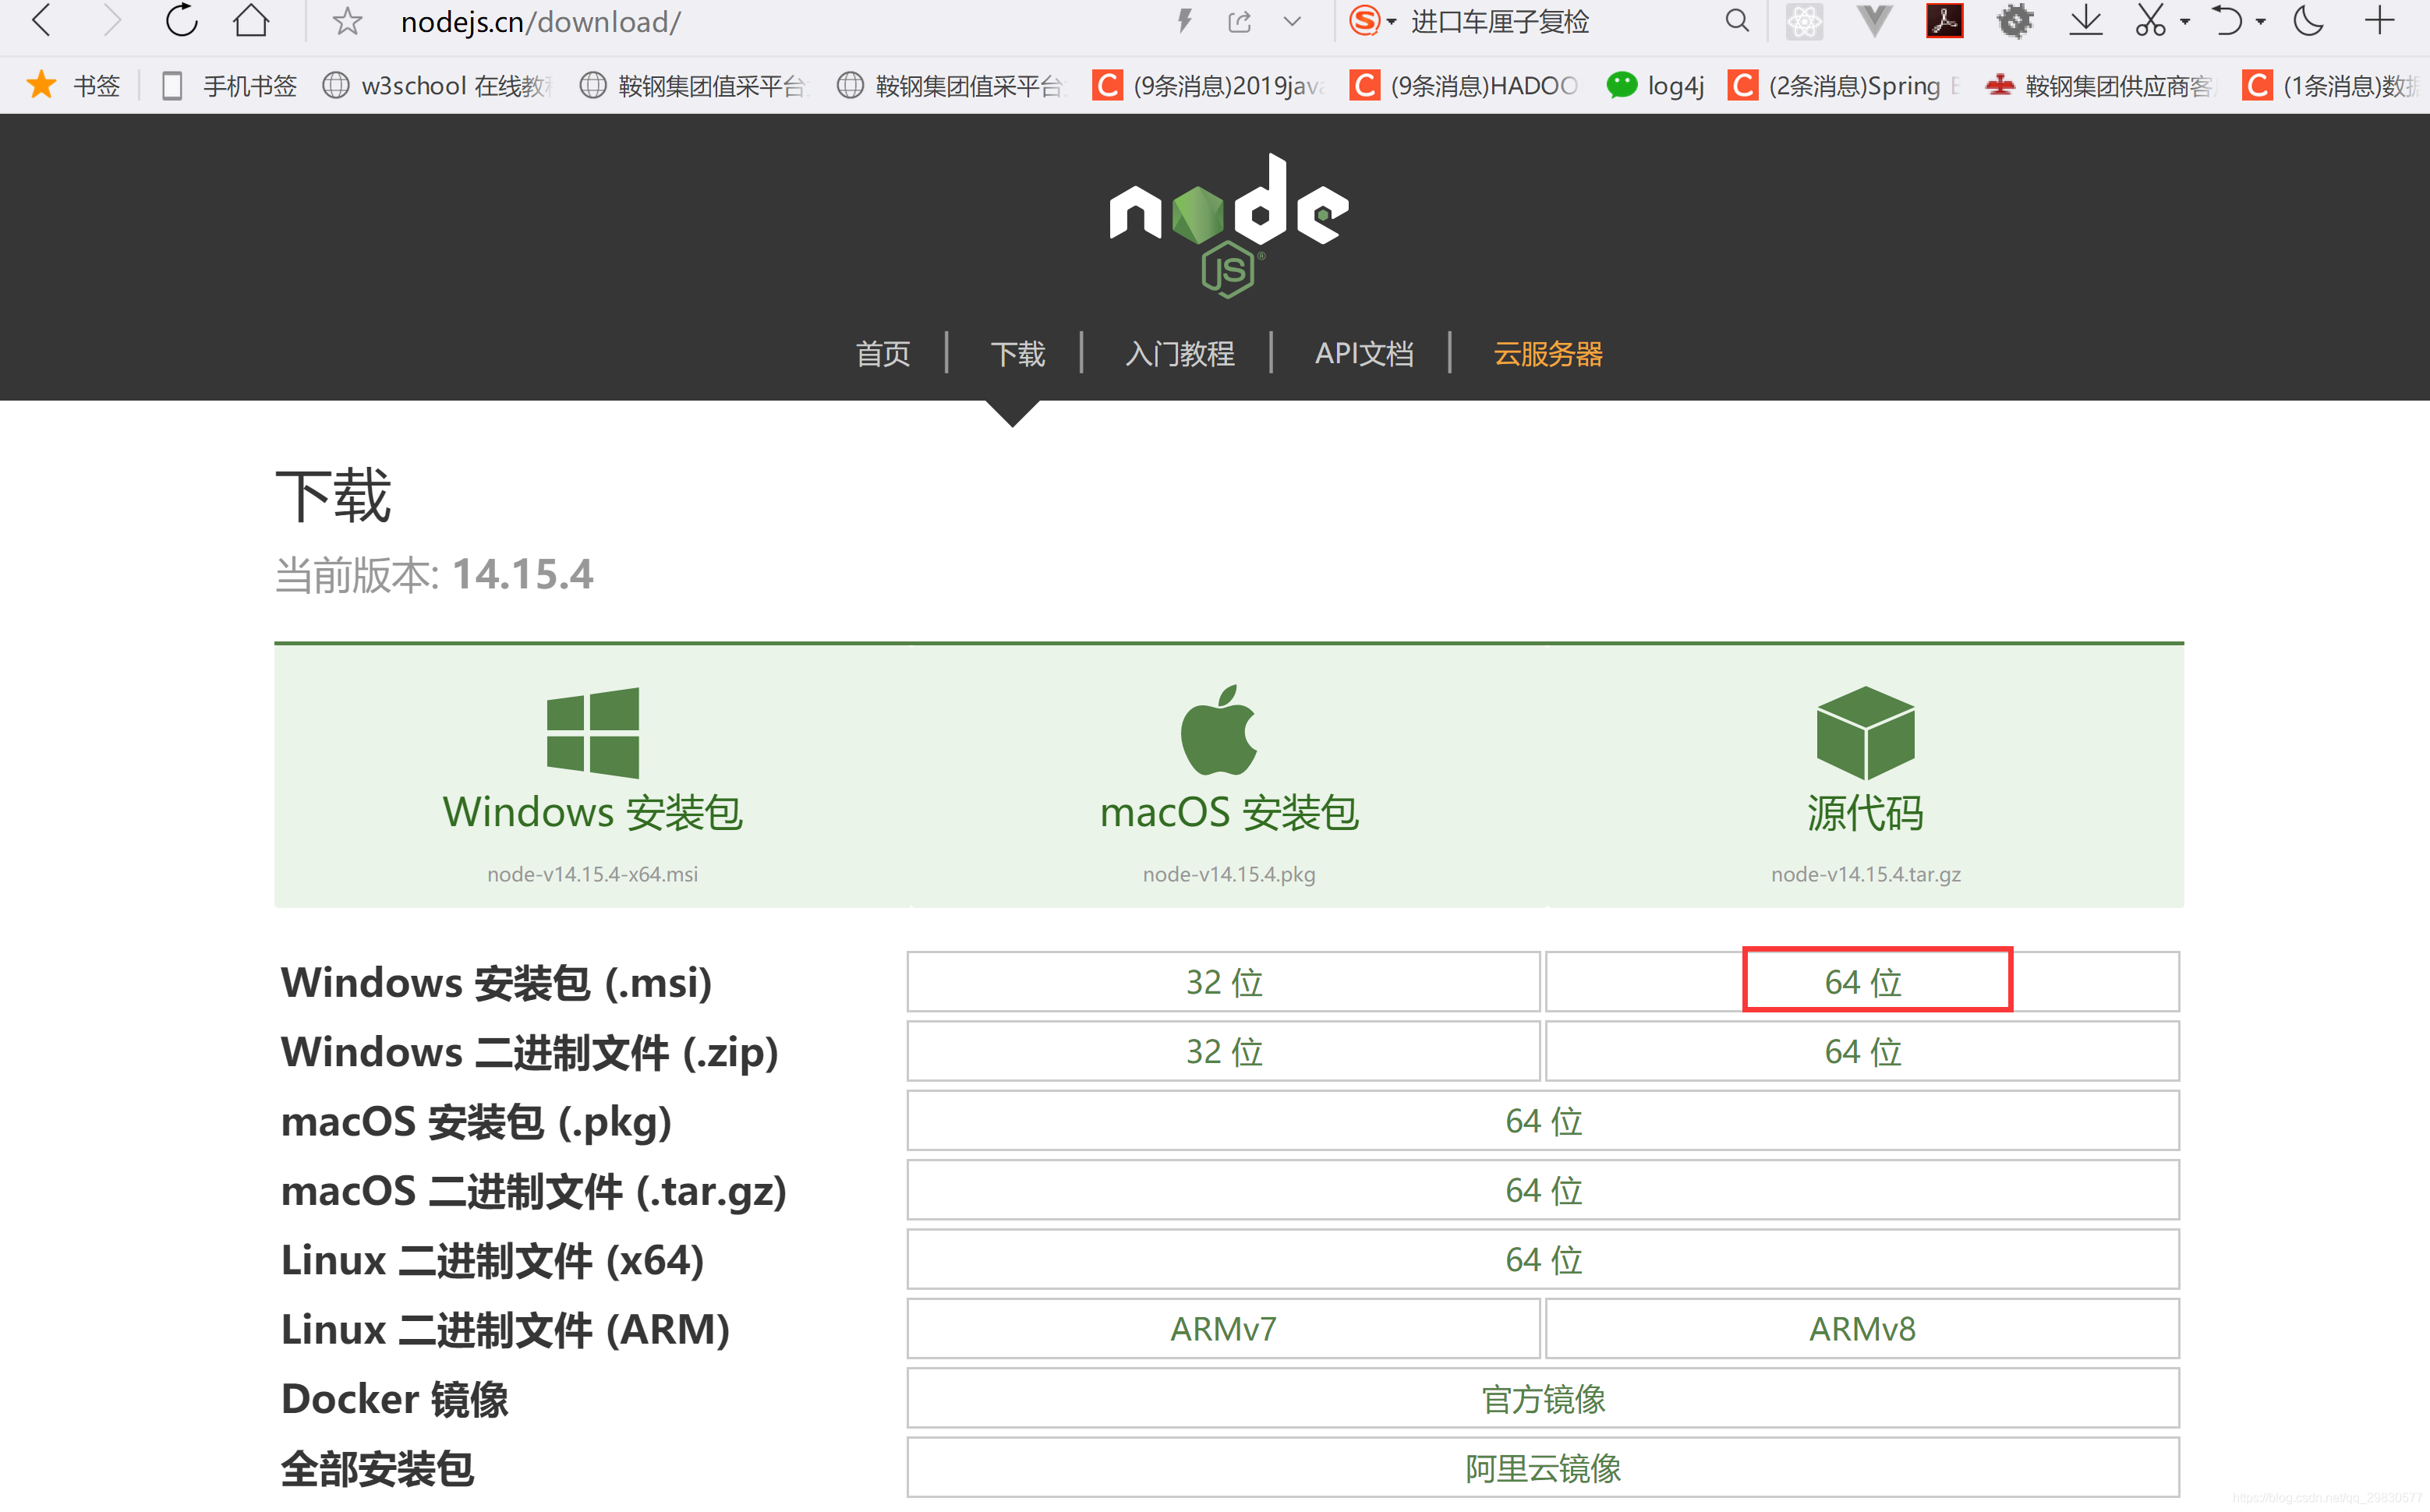Click the Windows installer logo icon
The height and width of the screenshot is (1512, 2430).
tap(593, 732)
